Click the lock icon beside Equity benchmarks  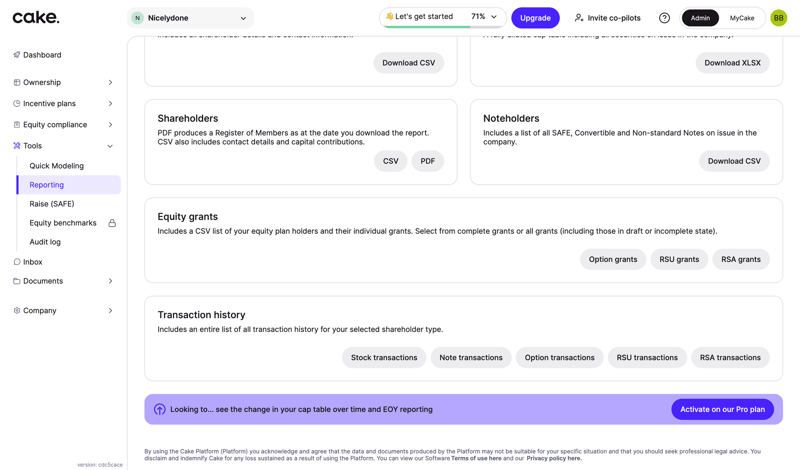[x=112, y=223]
